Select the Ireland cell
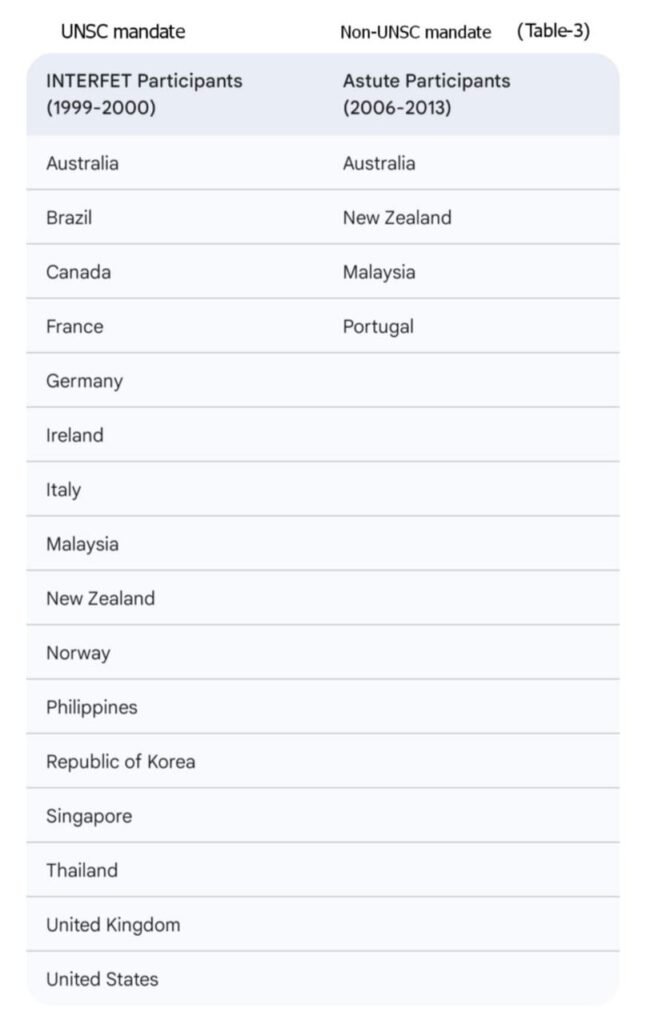The width and height of the screenshot is (646, 1024). point(75,435)
